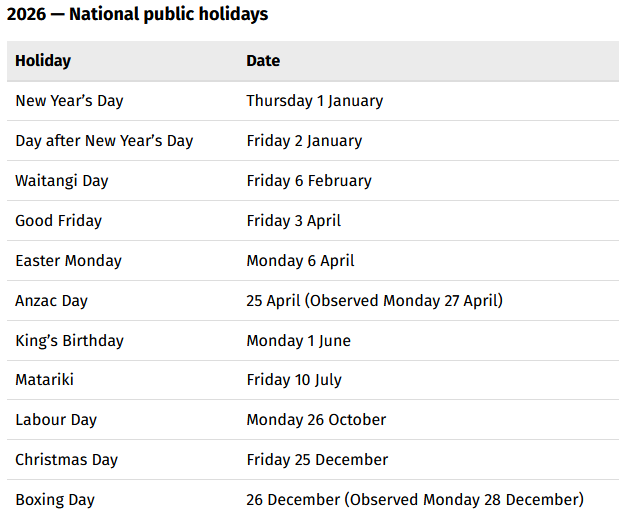
Task: Click the Friday 25 December date
Action: pos(317,460)
